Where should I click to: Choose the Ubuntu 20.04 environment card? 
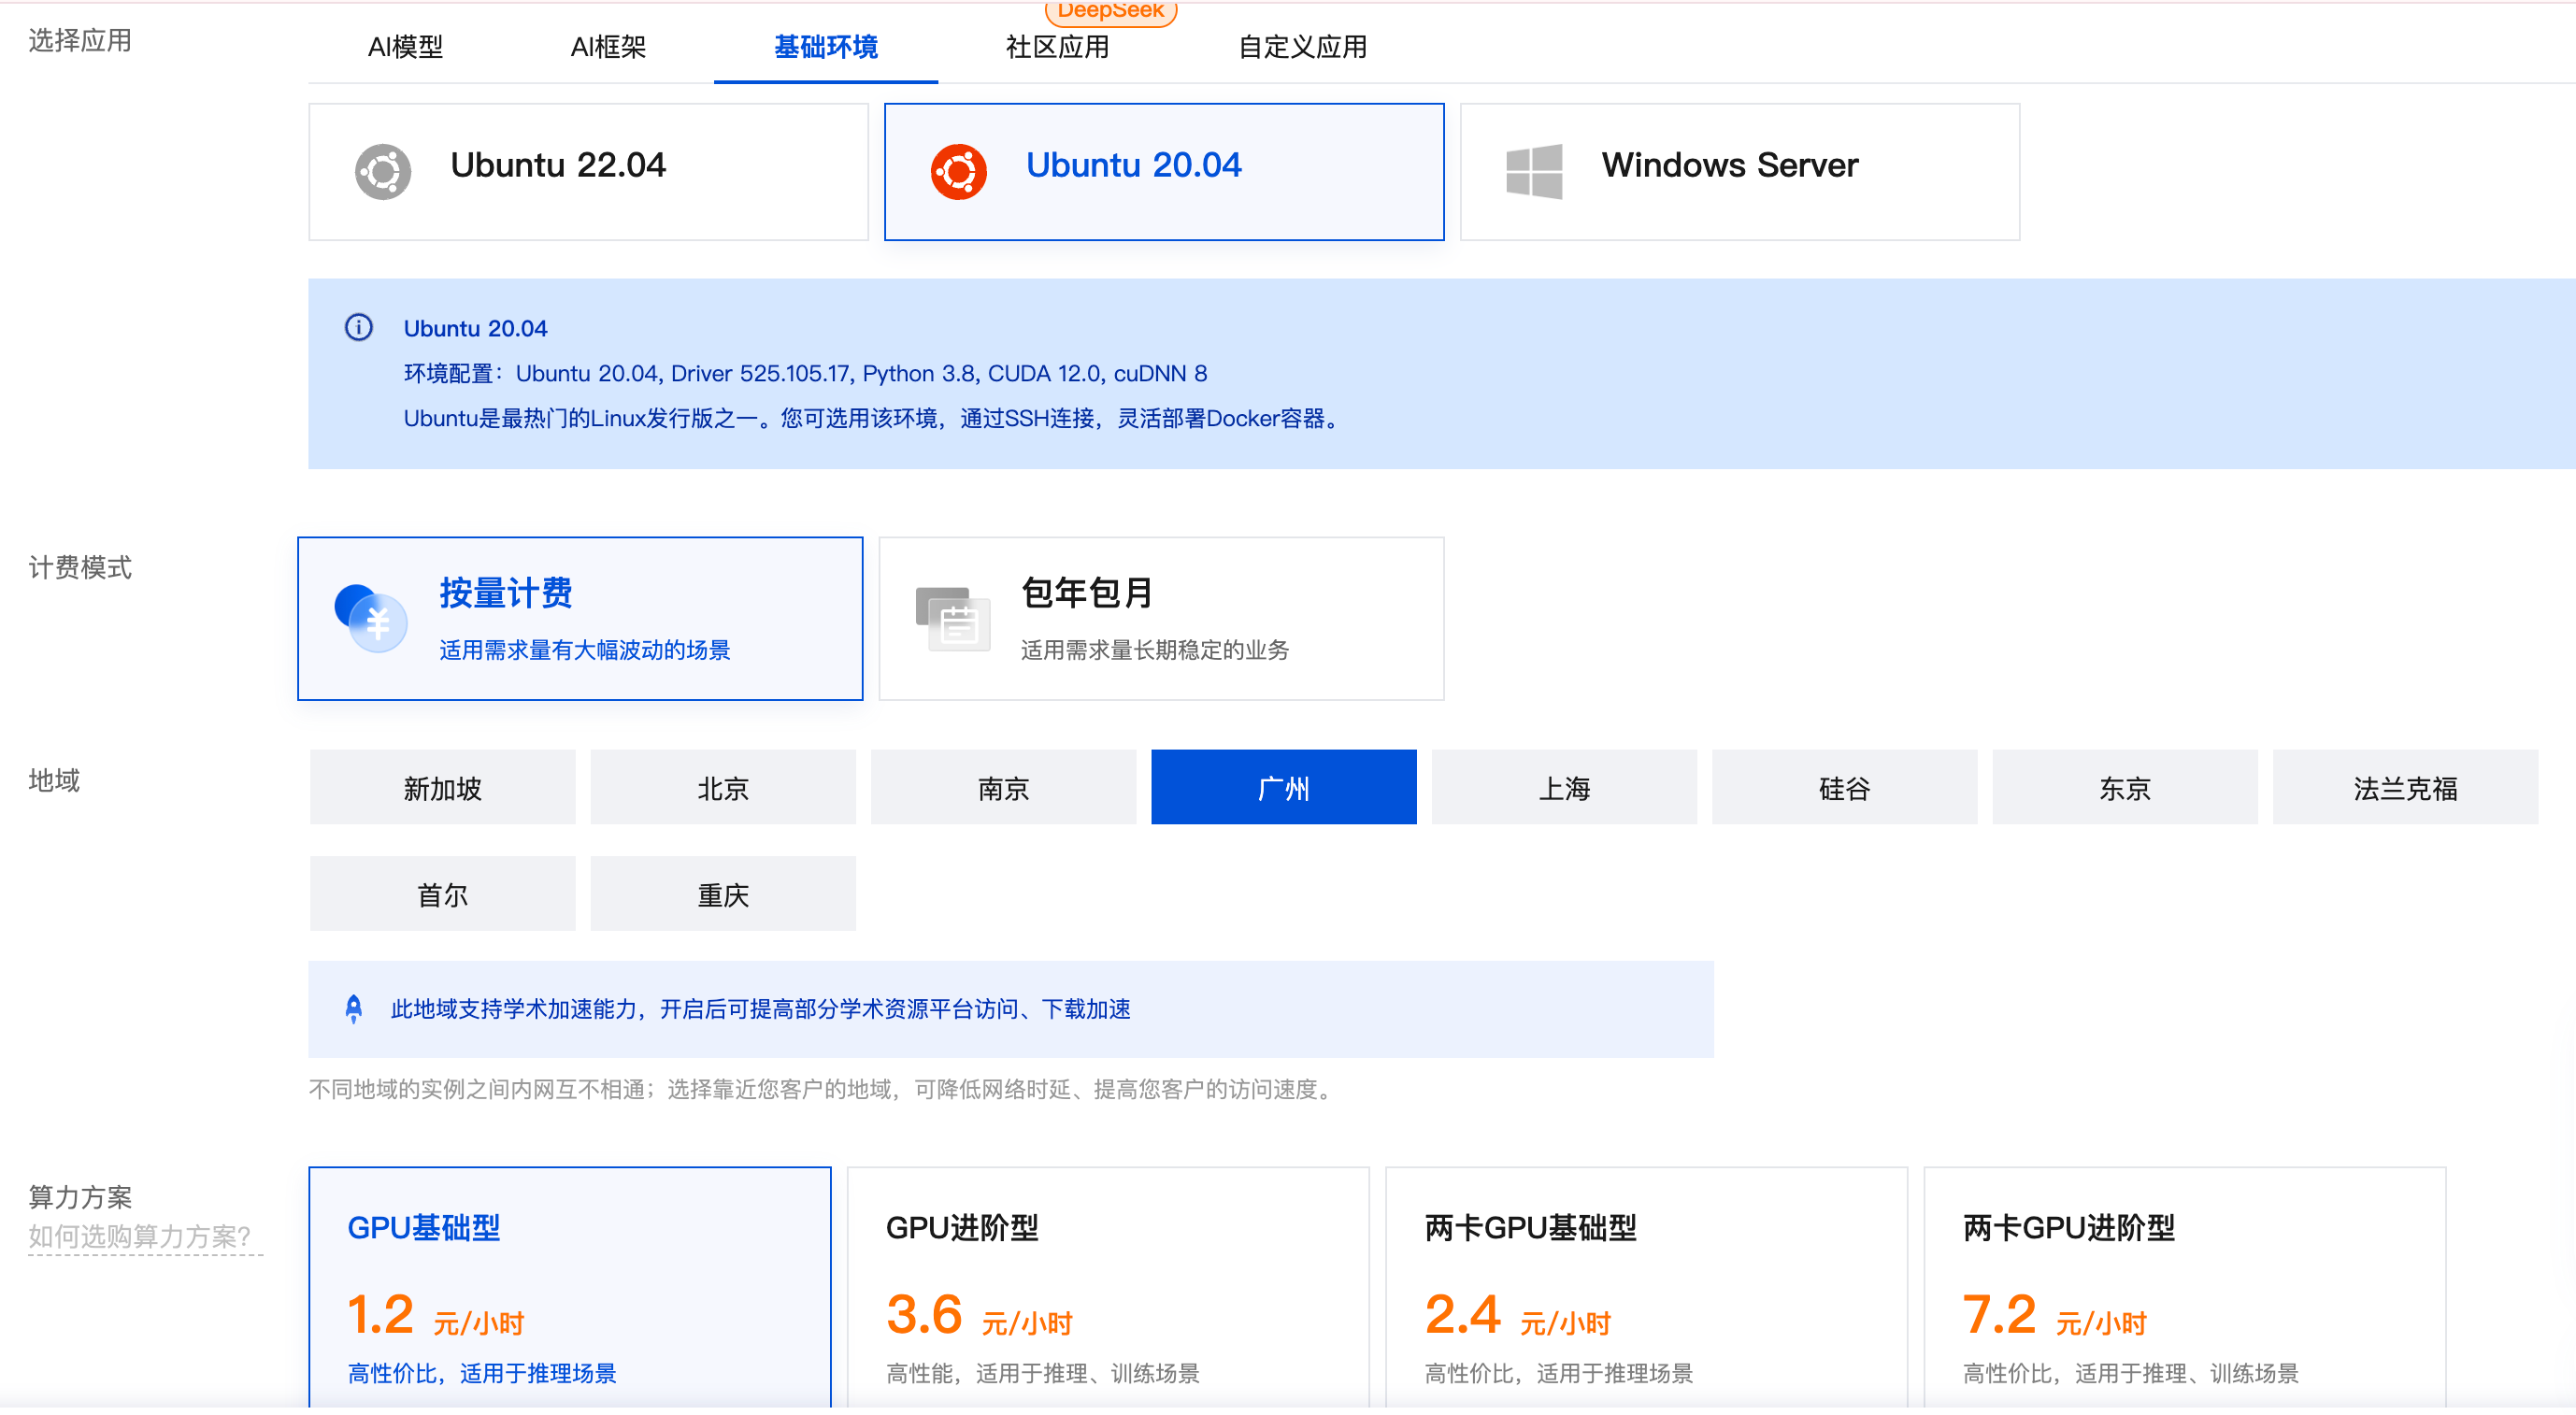coord(1164,172)
